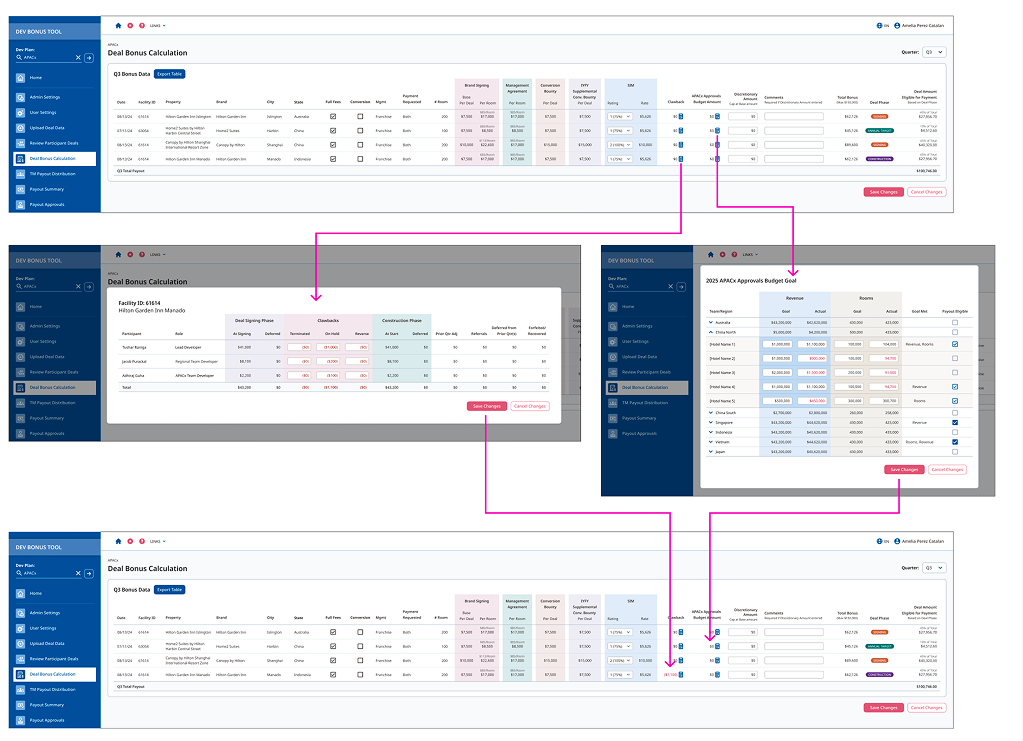Click the globe language icon in top screen
This screenshot has height=741, width=1023.
click(879, 25)
